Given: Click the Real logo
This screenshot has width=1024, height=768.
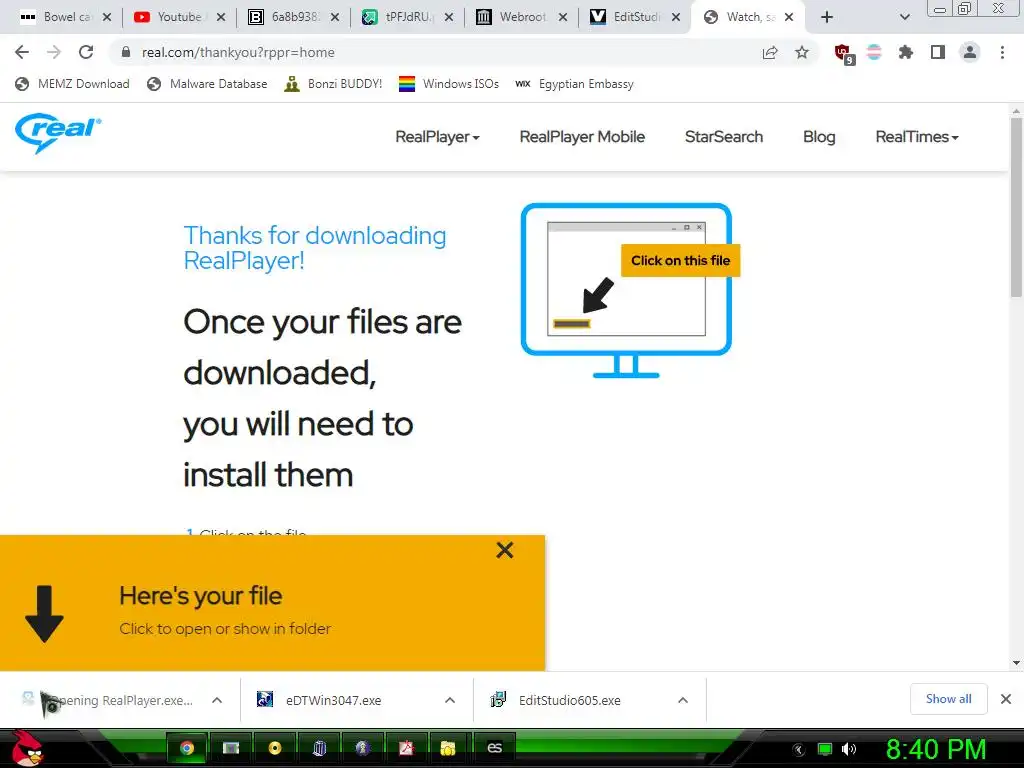Looking at the screenshot, I should tap(58, 132).
